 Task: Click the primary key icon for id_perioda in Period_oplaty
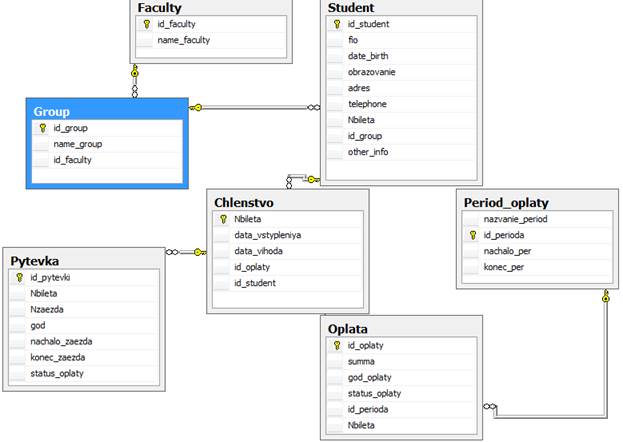pos(469,235)
